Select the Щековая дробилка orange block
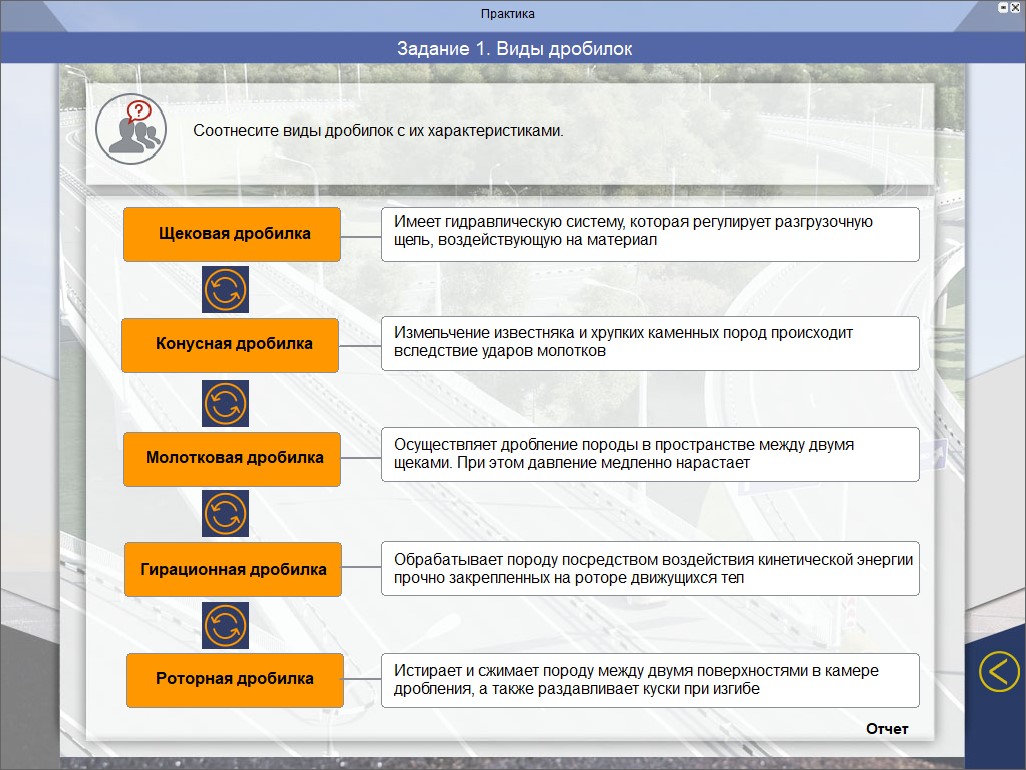Viewport: 1026px width, 770px height. [232, 234]
